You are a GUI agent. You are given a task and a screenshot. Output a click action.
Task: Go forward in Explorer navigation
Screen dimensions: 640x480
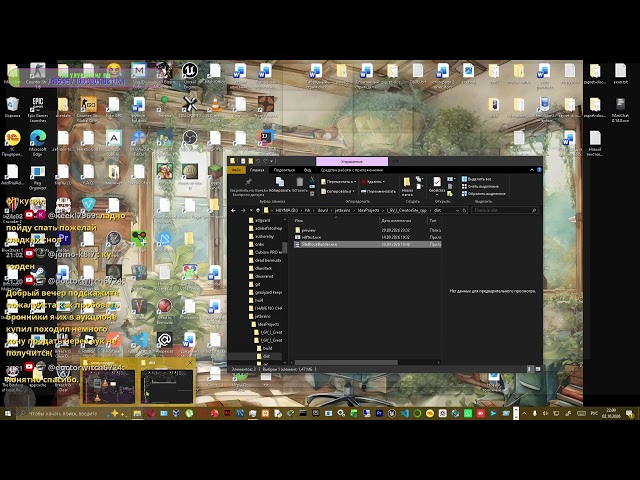tap(243, 211)
